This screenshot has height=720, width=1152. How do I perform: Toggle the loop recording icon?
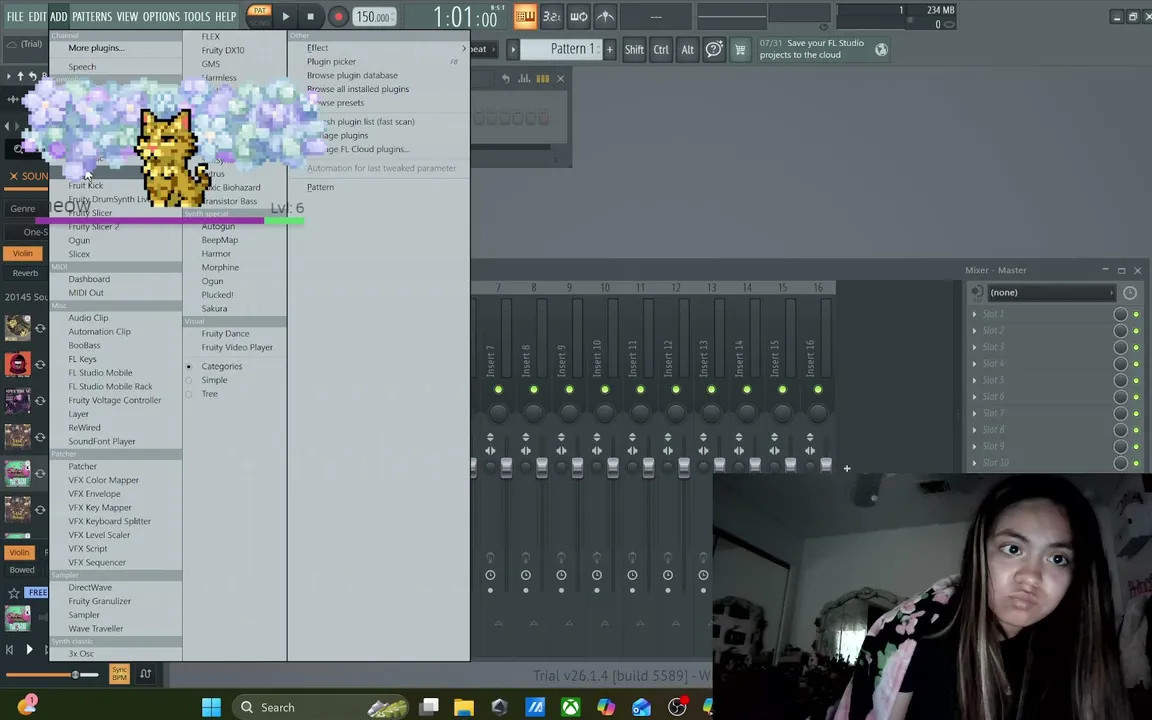[579, 16]
